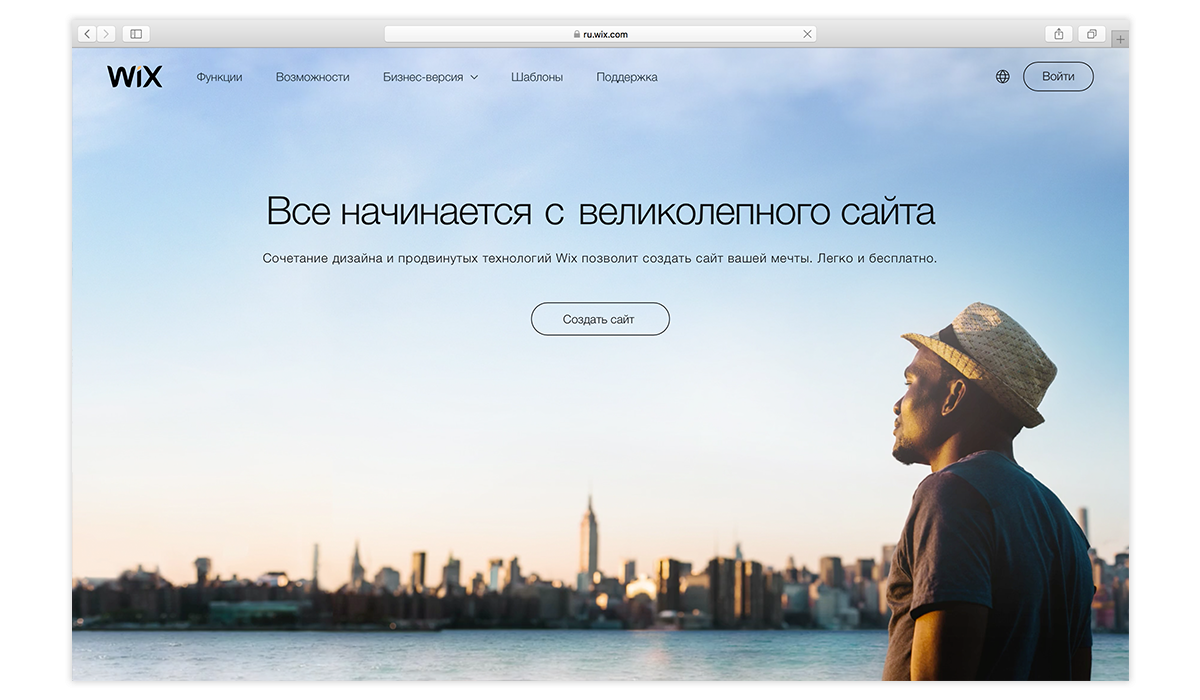The height and width of the screenshot is (700, 1200).
Task: Go to the Шаблоны page
Action: pos(537,77)
